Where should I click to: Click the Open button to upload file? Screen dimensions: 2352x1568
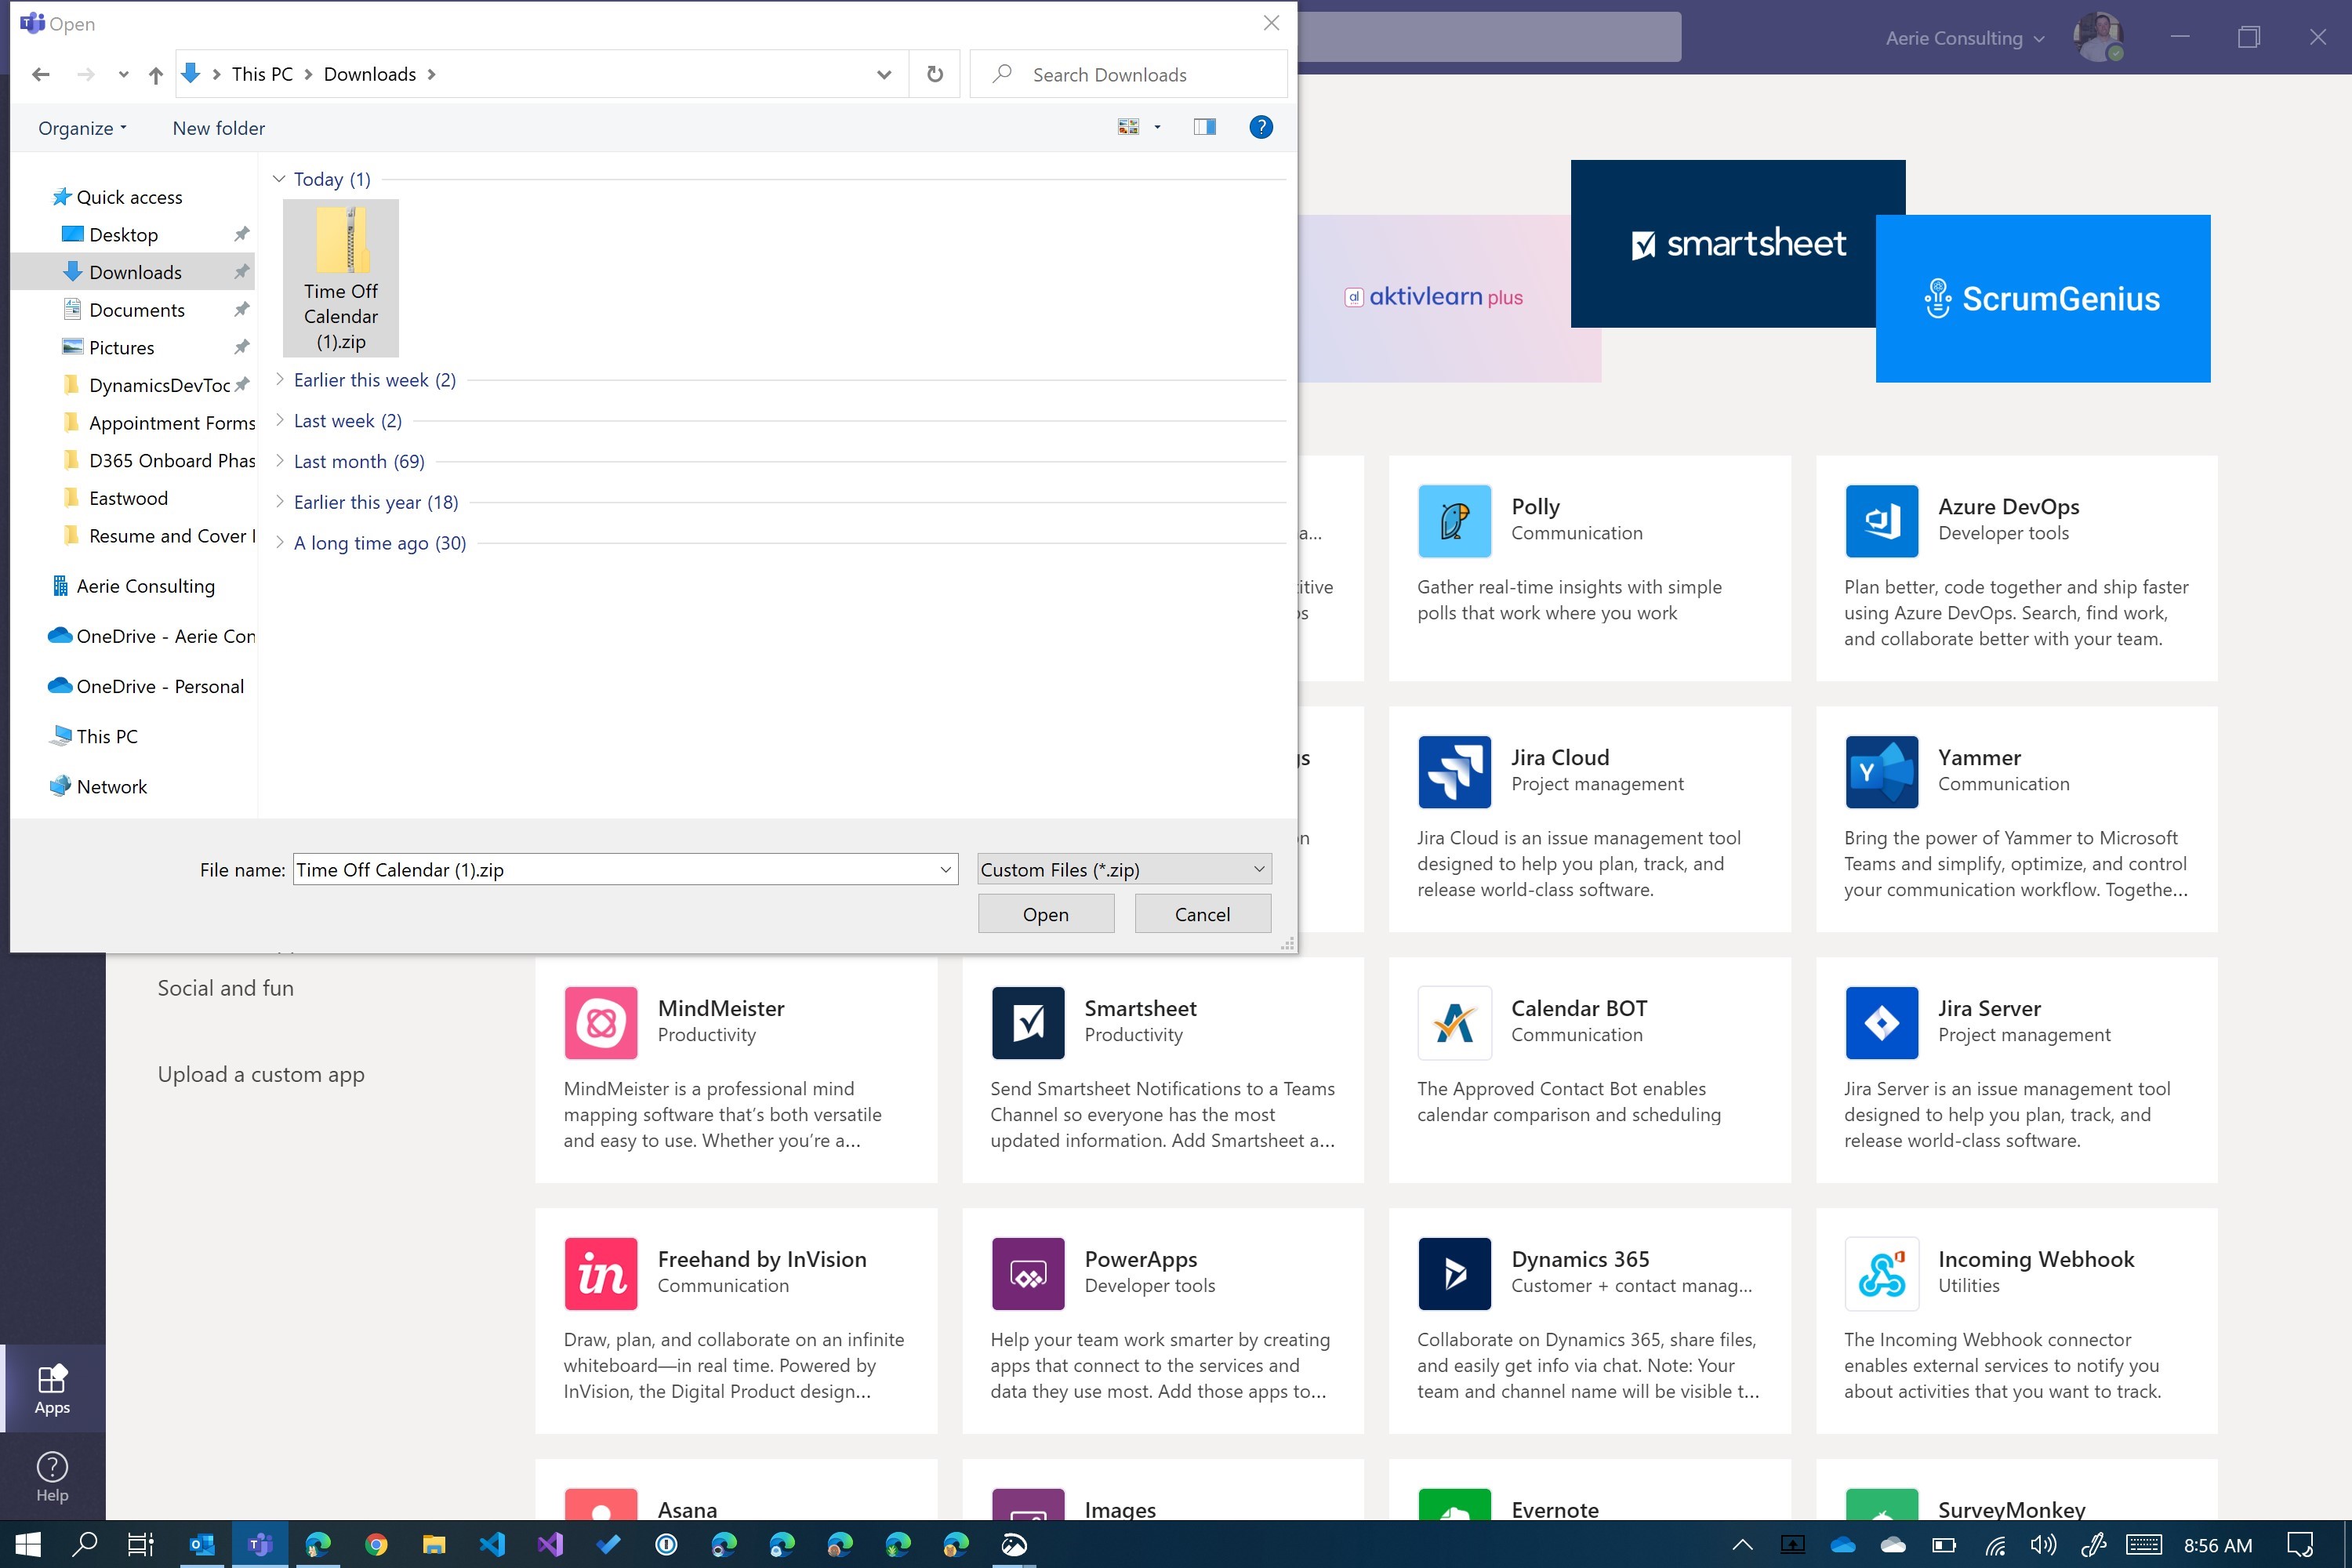coord(1045,912)
